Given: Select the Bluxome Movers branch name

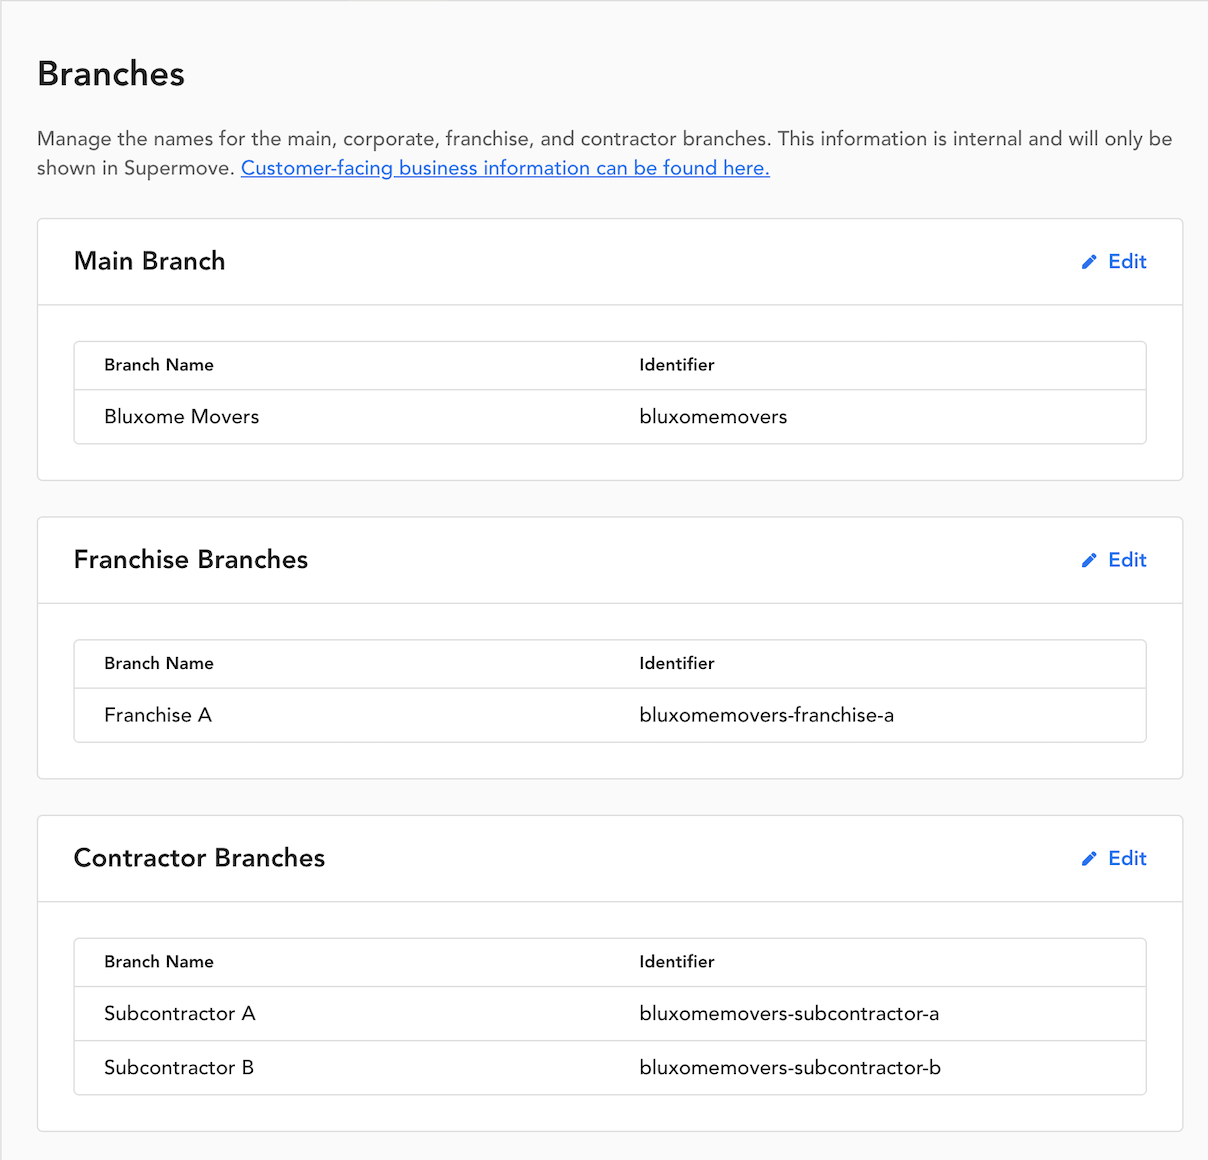Looking at the screenshot, I should [182, 417].
